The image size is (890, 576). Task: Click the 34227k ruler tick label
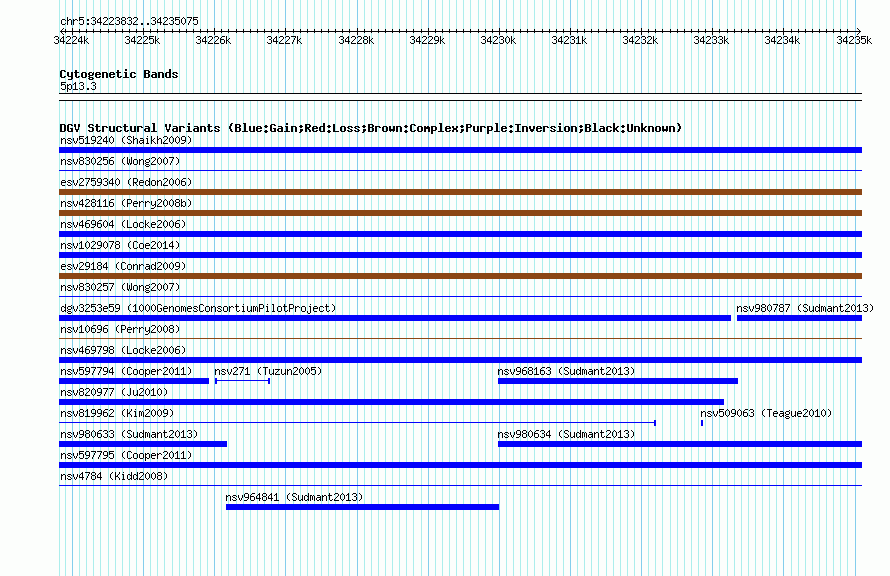pyautogui.click(x=284, y=40)
